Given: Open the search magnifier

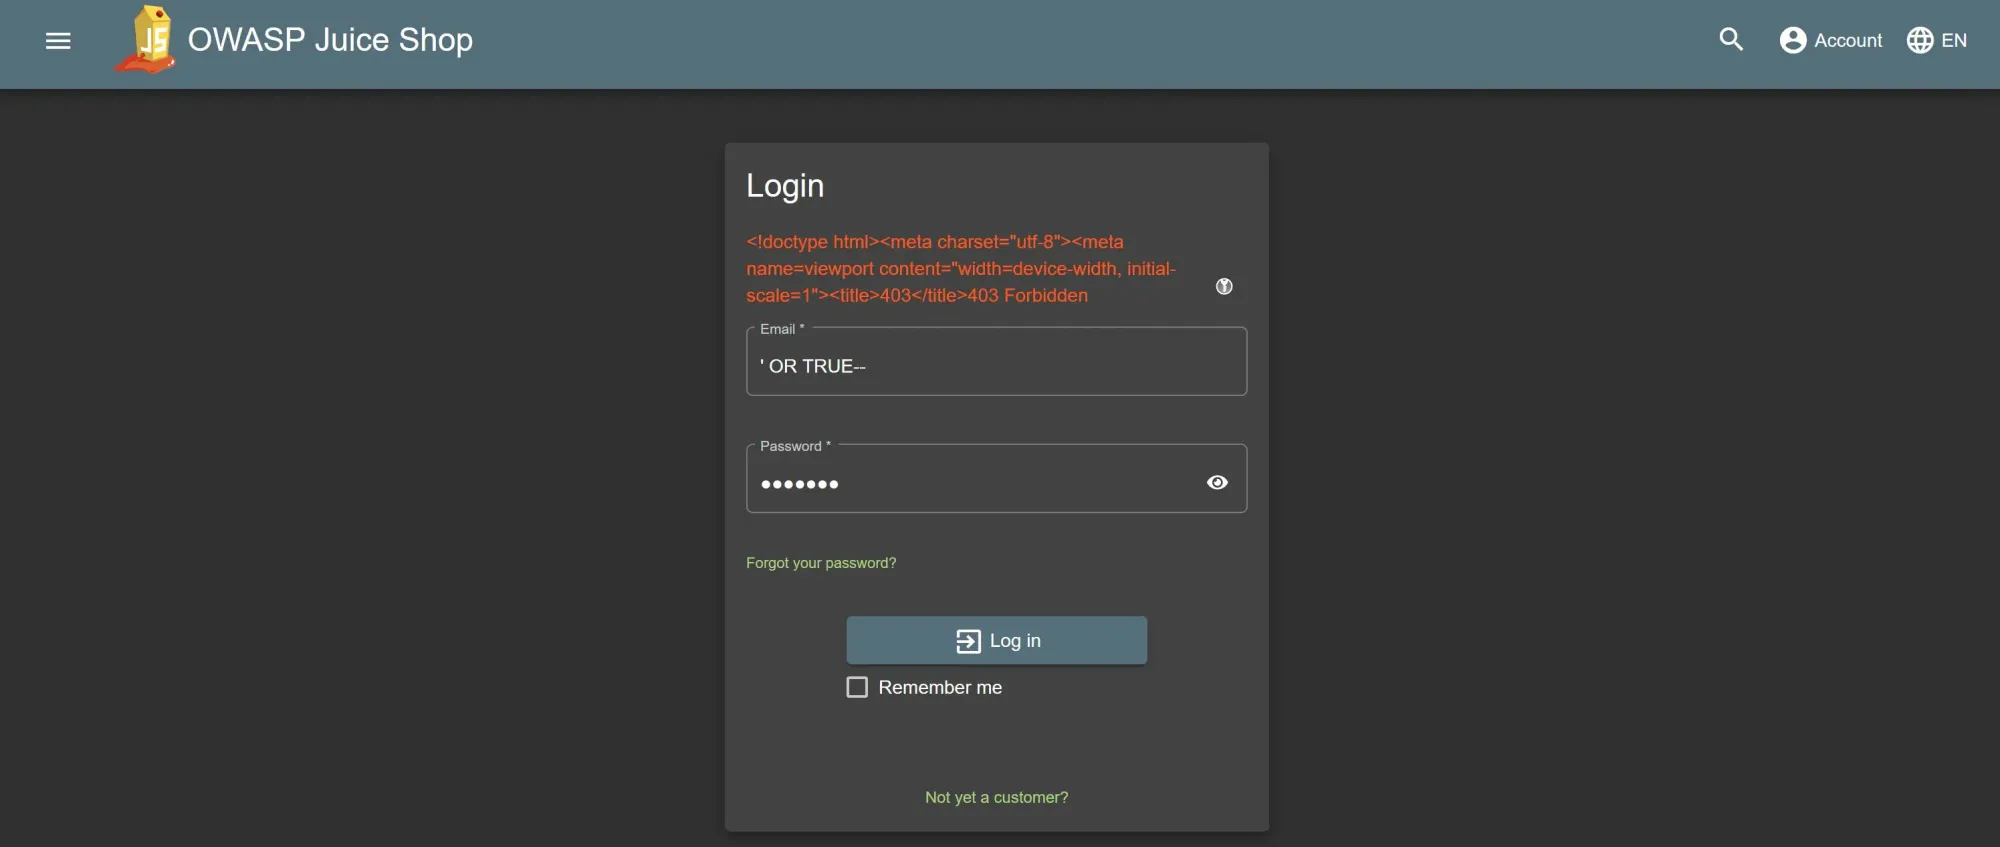Looking at the screenshot, I should (x=1731, y=40).
